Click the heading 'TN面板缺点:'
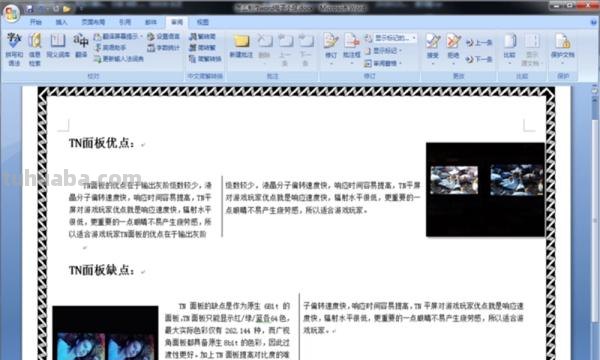 [x=102, y=270]
